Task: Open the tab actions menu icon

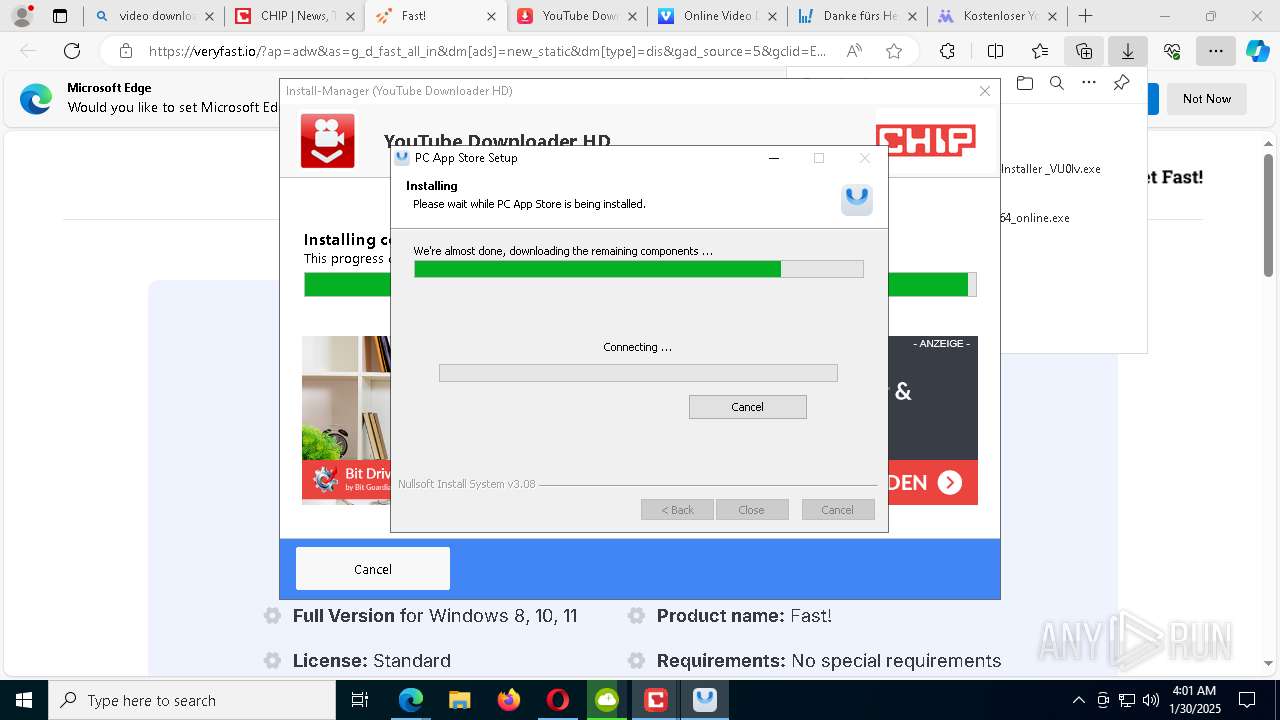Action: 60,16
